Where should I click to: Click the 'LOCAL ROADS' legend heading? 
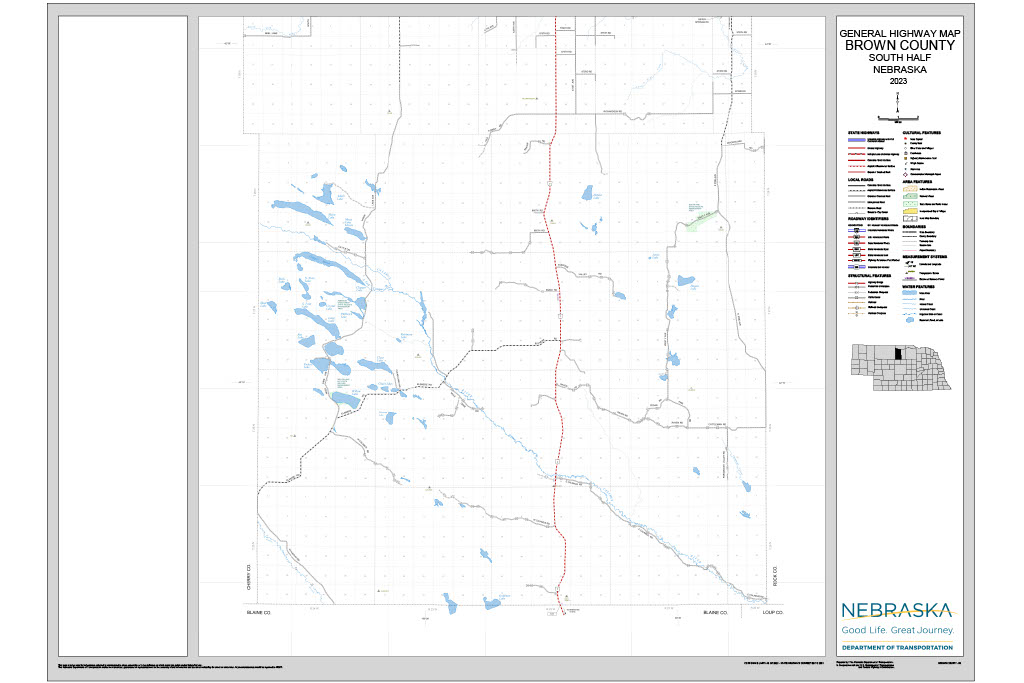click(861, 180)
